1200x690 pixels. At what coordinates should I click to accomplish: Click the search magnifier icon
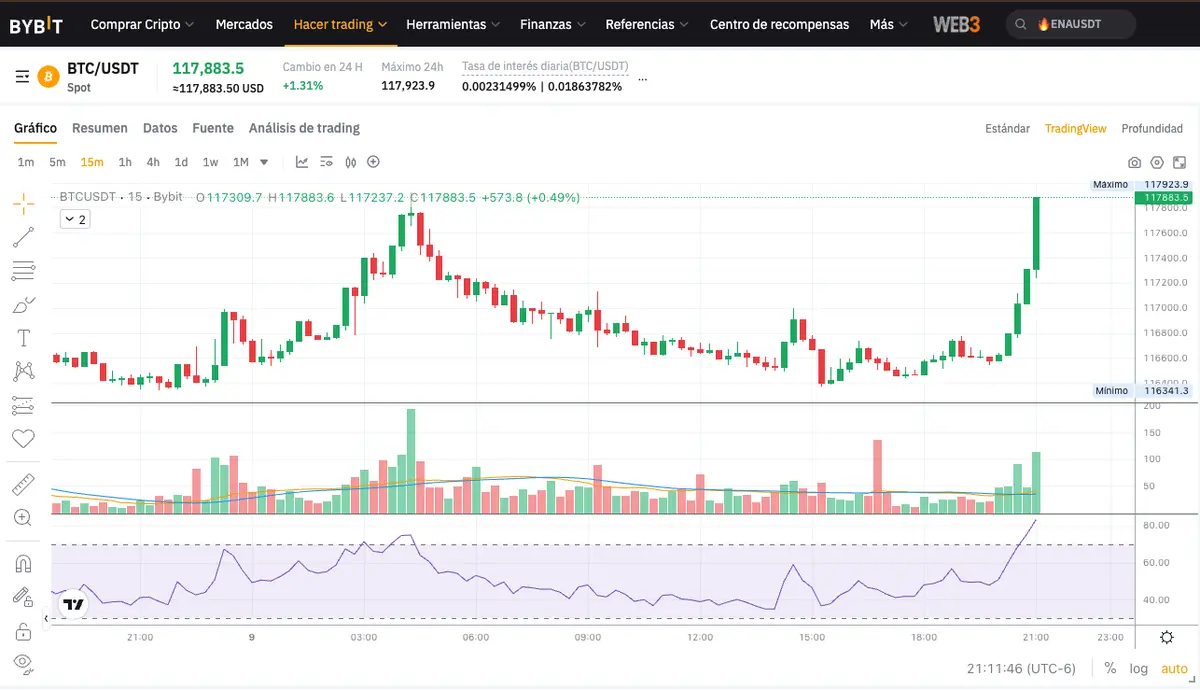(1019, 24)
